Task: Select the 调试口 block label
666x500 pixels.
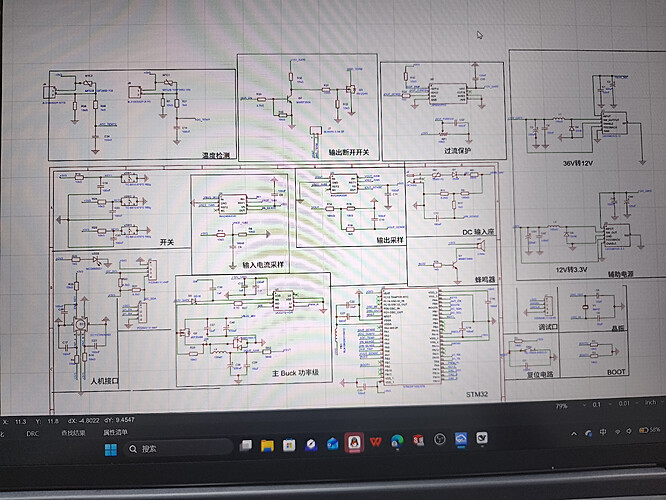Action: (548, 327)
